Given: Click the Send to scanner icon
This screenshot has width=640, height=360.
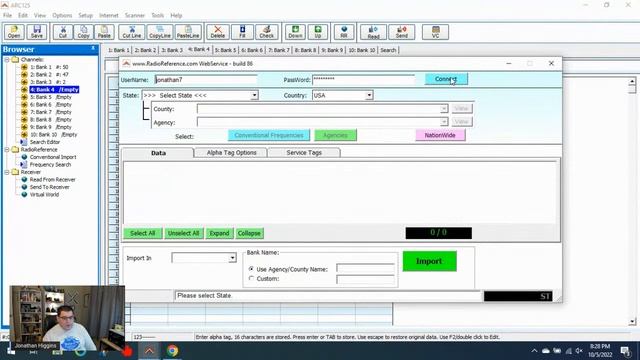Looking at the screenshot, I should pos(402,32).
